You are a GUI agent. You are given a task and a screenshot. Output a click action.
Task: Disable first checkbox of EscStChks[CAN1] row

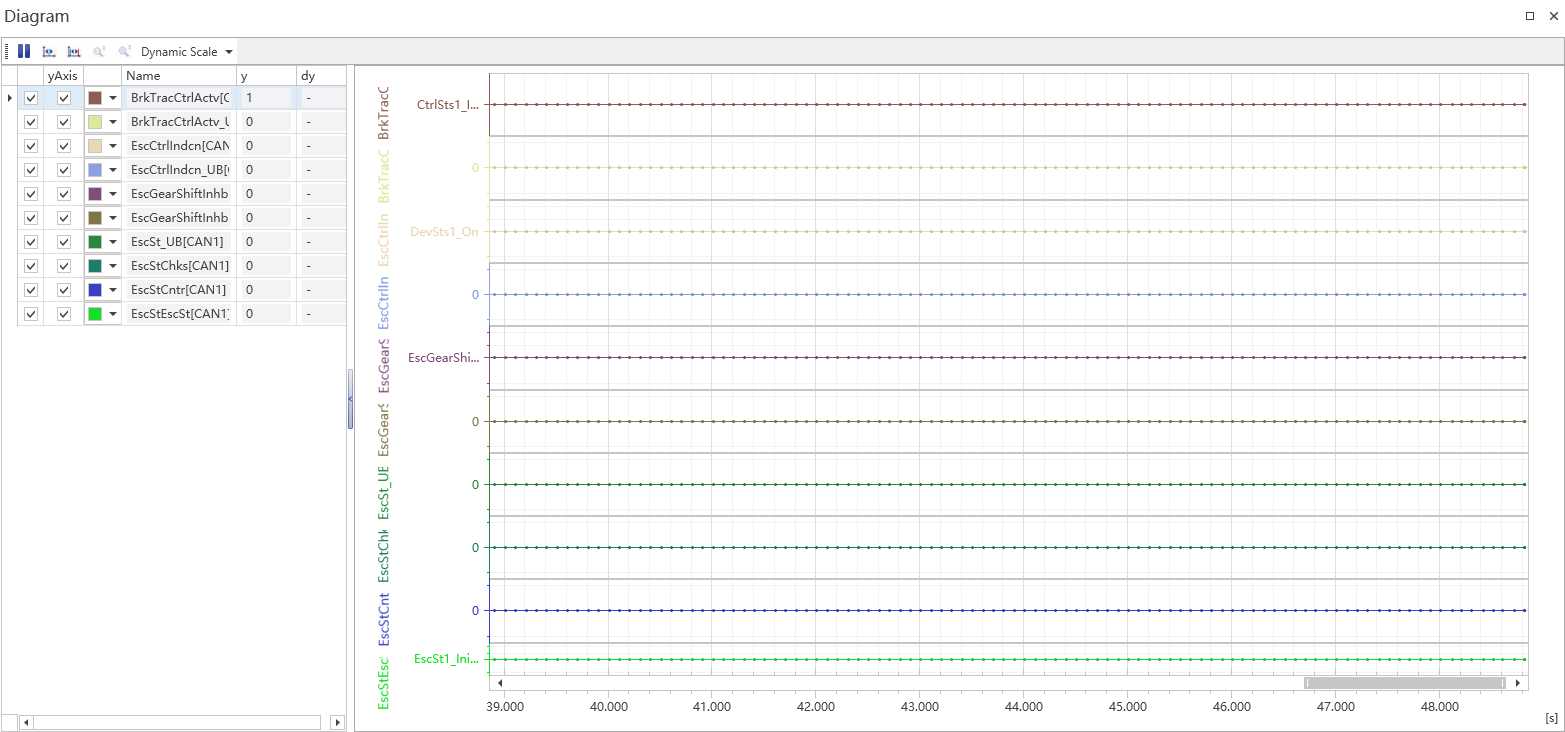click(31, 265)
